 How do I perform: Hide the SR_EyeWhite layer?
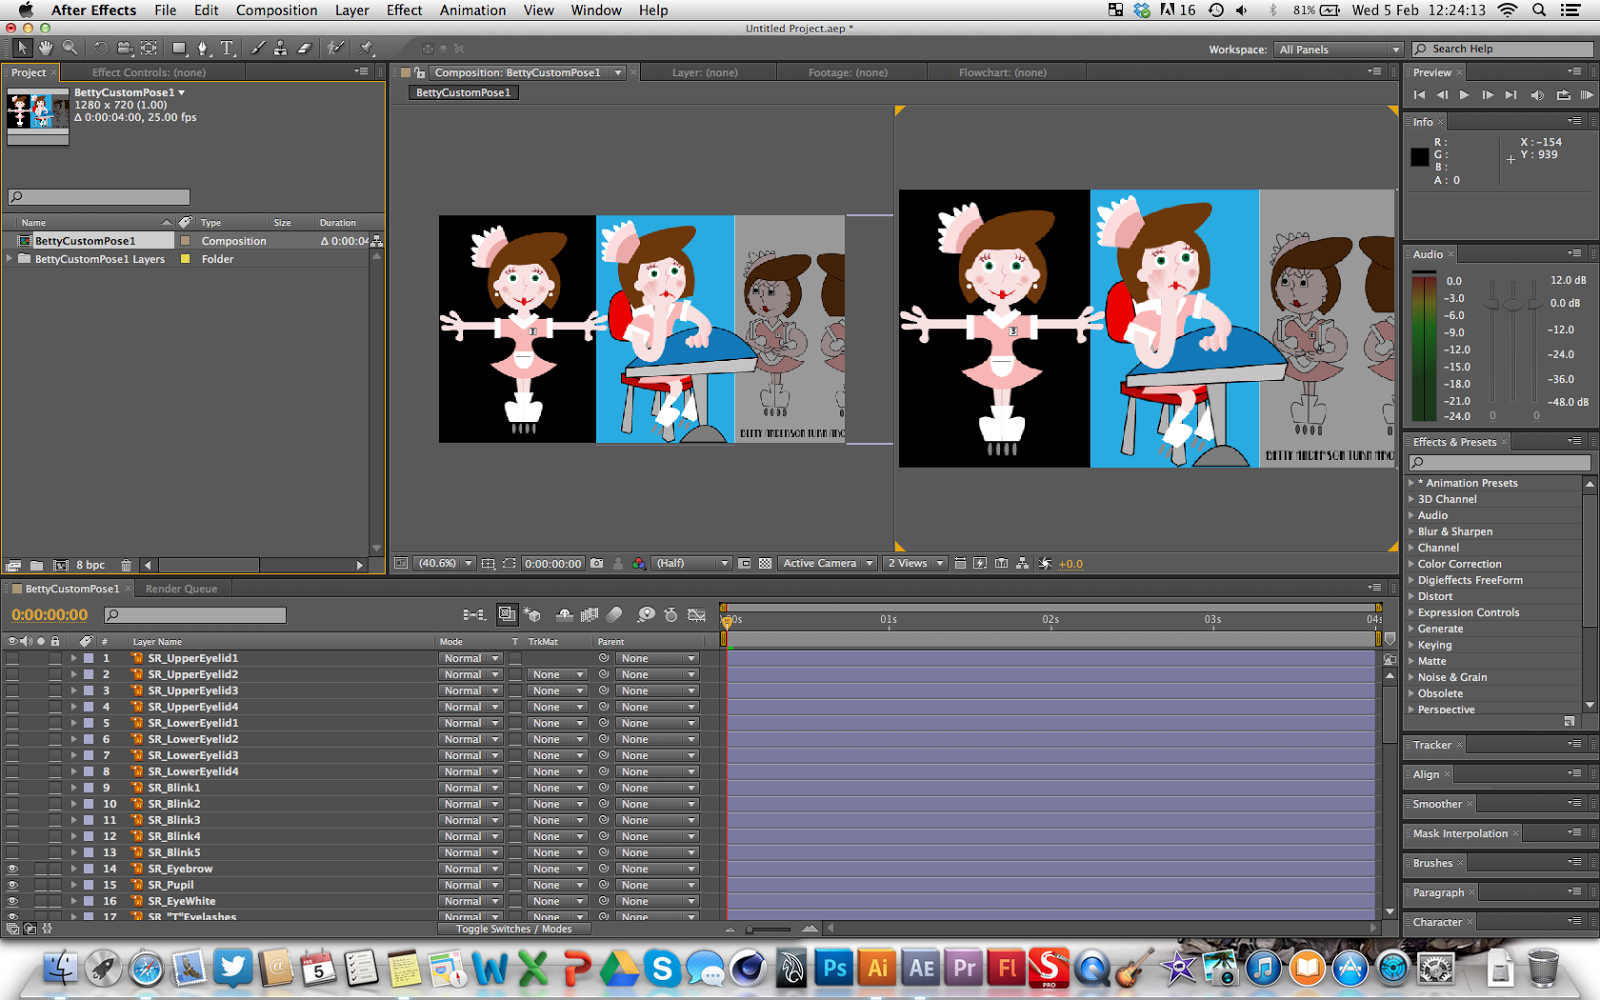click(x=13, y=901)
